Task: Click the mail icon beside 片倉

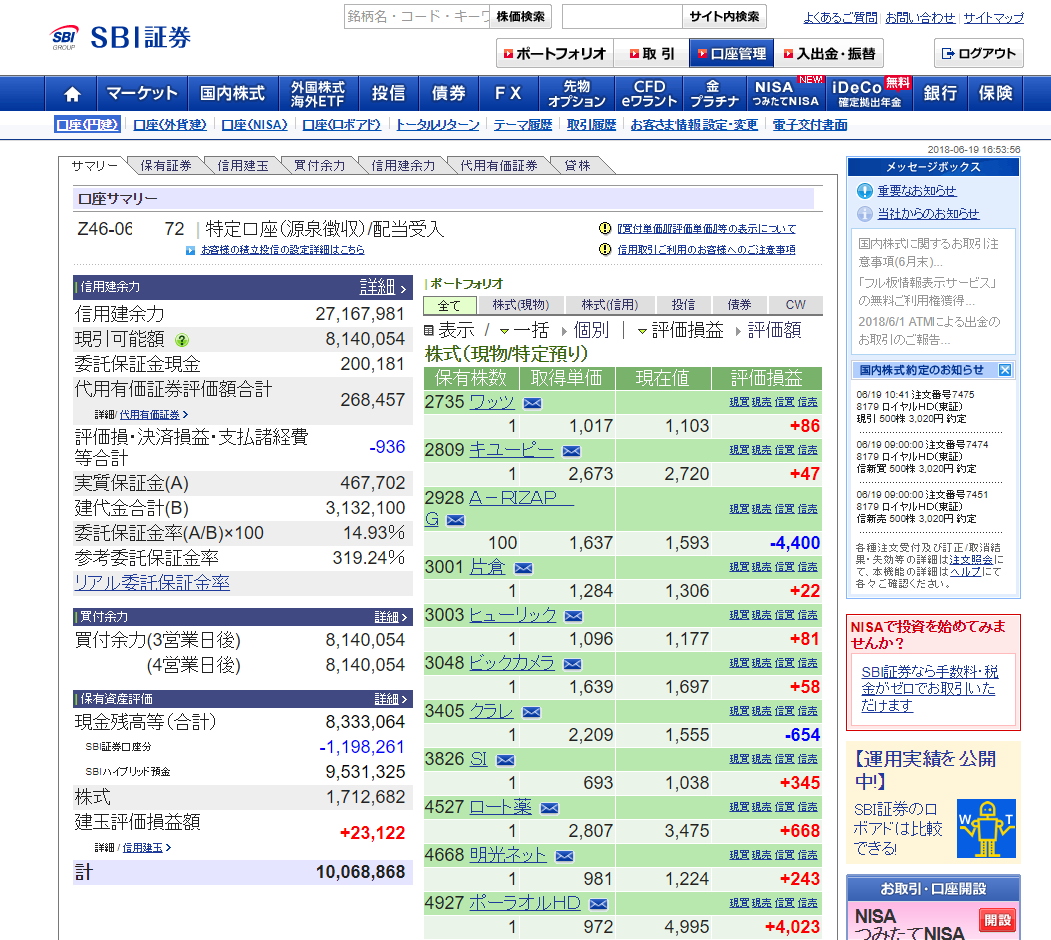Action: point(523,568)
